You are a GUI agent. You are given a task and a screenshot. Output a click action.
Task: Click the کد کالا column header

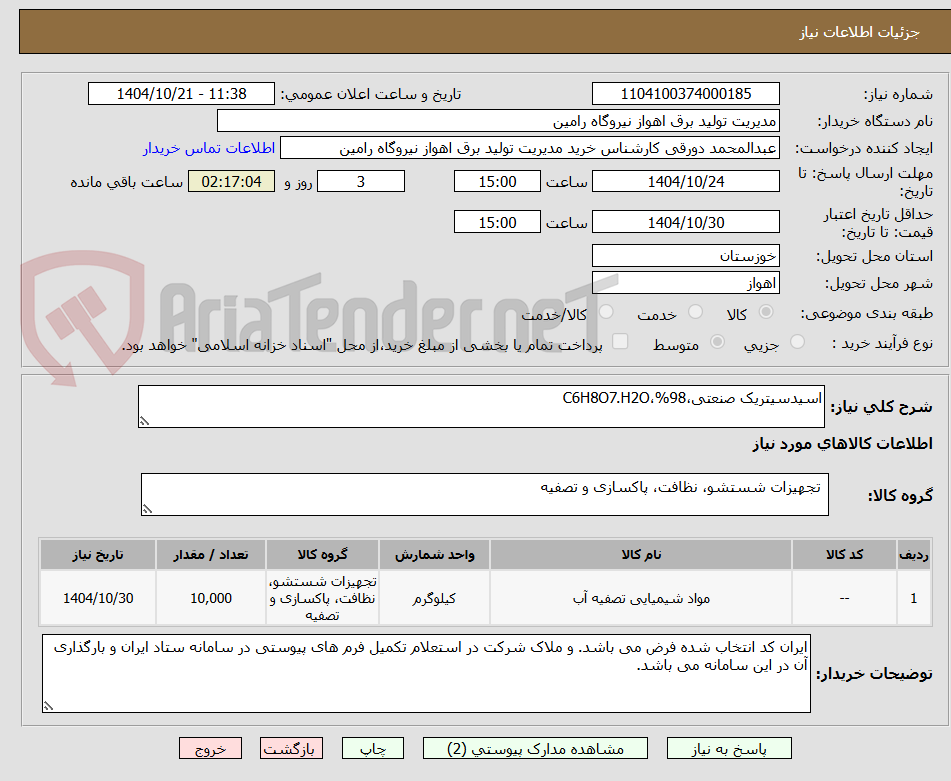tap(844, 554)
